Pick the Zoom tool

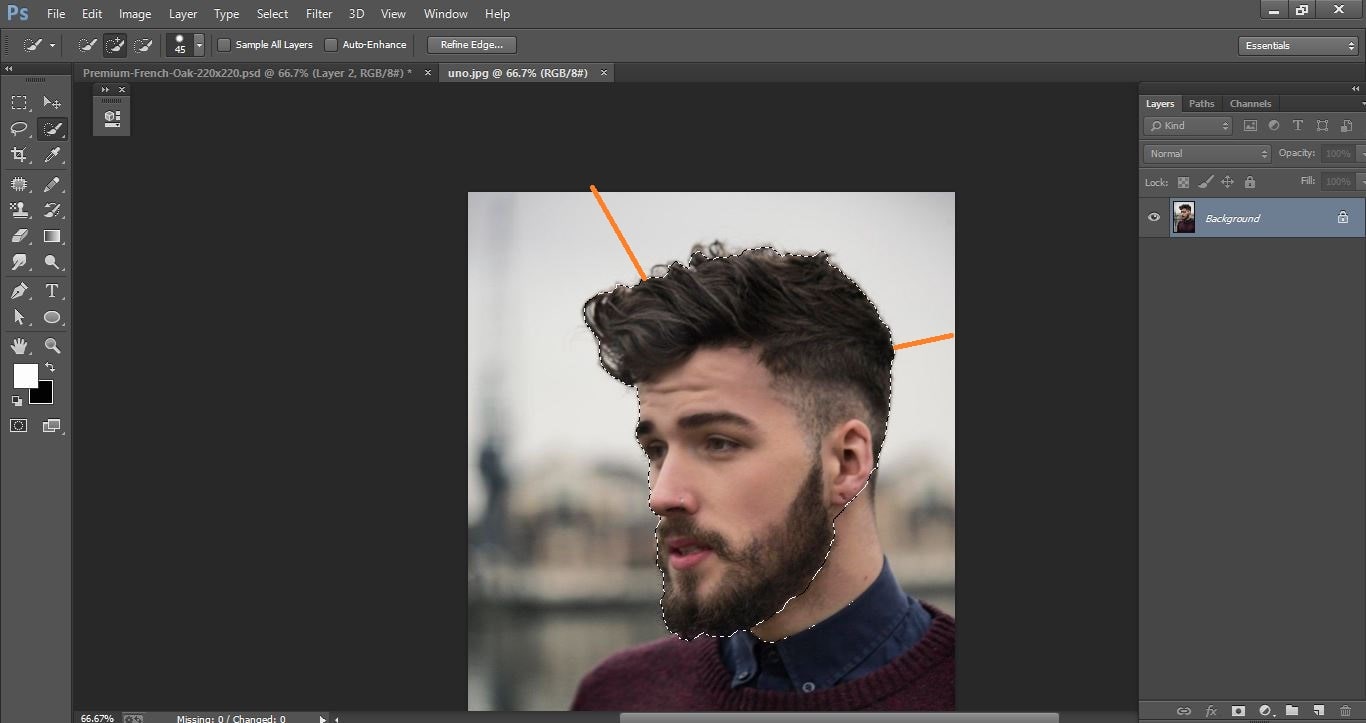(x=52, y=345)
